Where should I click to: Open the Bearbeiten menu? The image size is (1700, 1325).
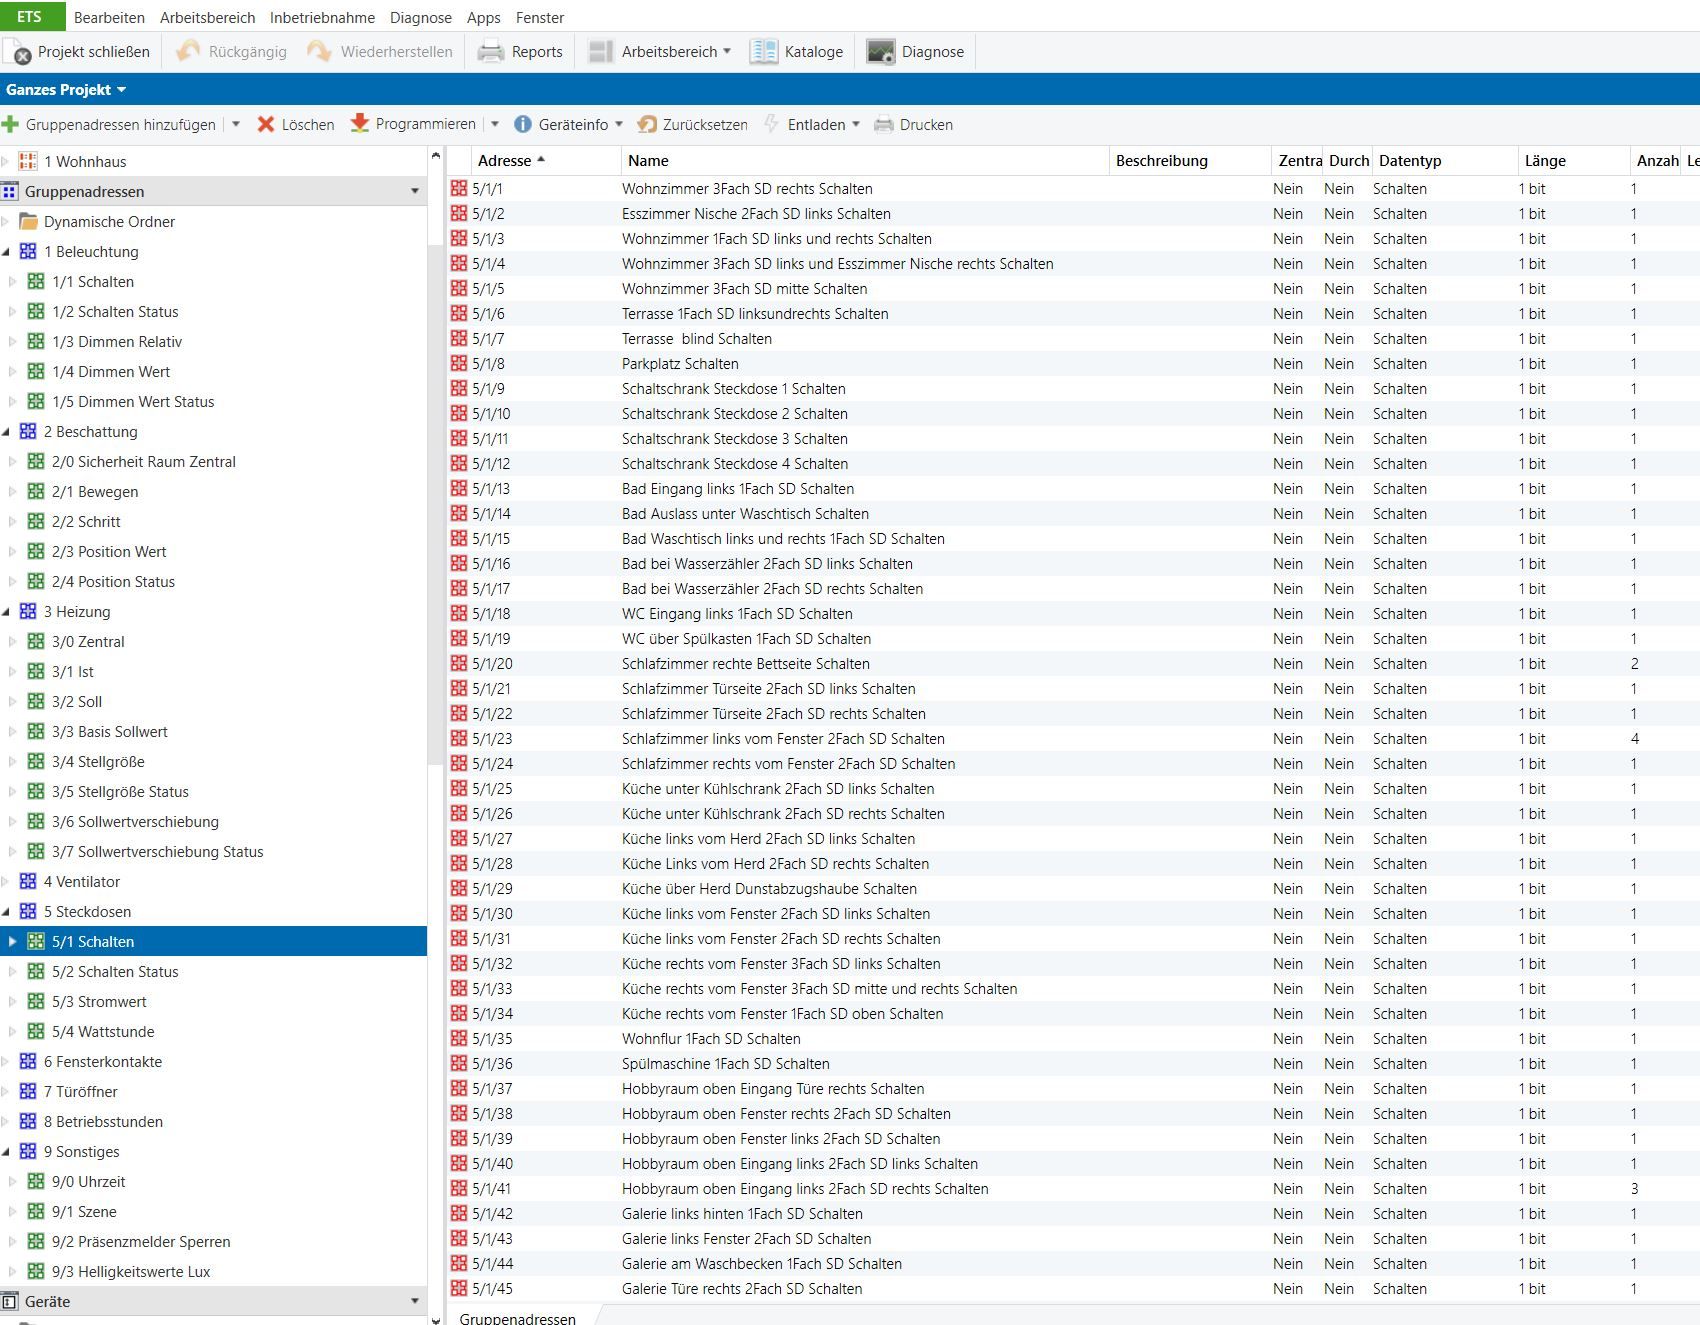[109, 17]
